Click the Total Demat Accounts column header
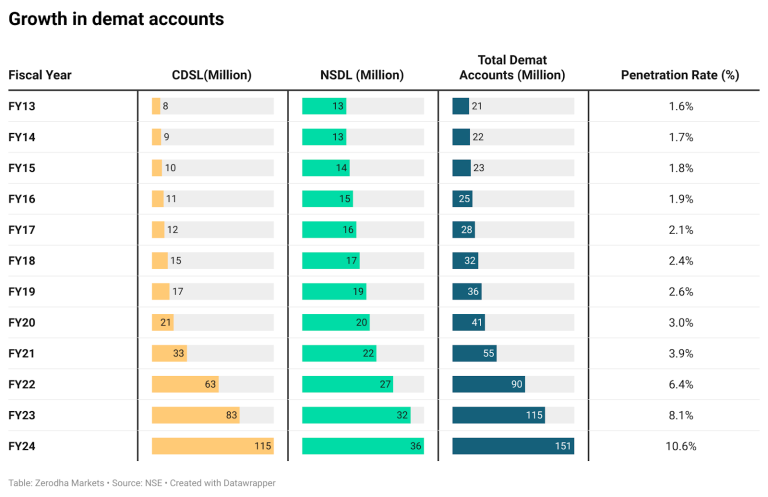 [x=512, y=68]
